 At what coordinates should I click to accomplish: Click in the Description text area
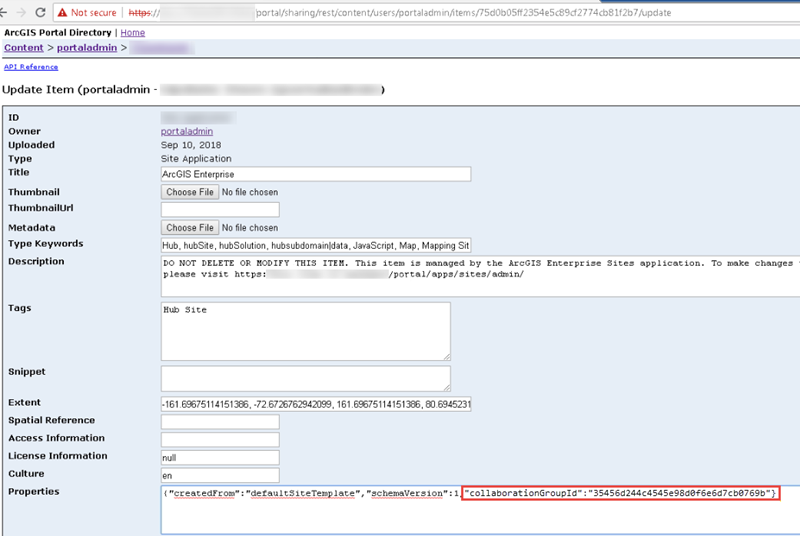point(480,276)
